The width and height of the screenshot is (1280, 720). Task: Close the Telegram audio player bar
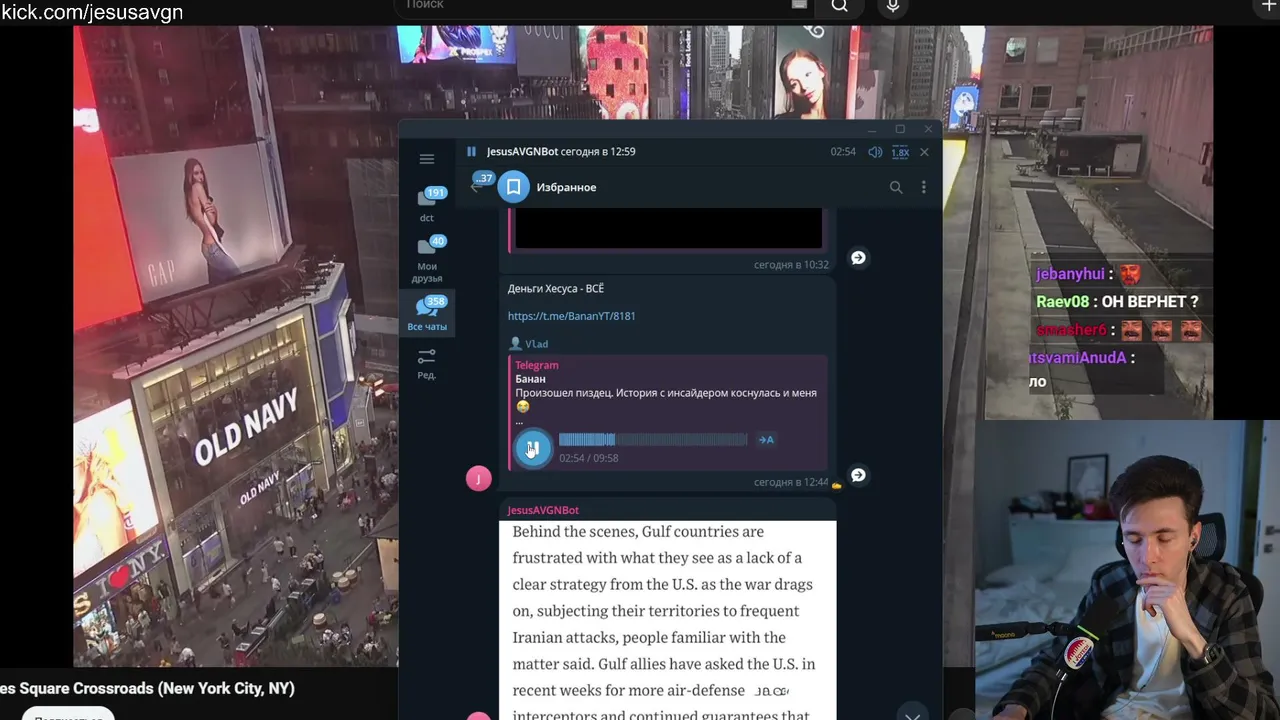pyautogui.click(x=924, y=152)
